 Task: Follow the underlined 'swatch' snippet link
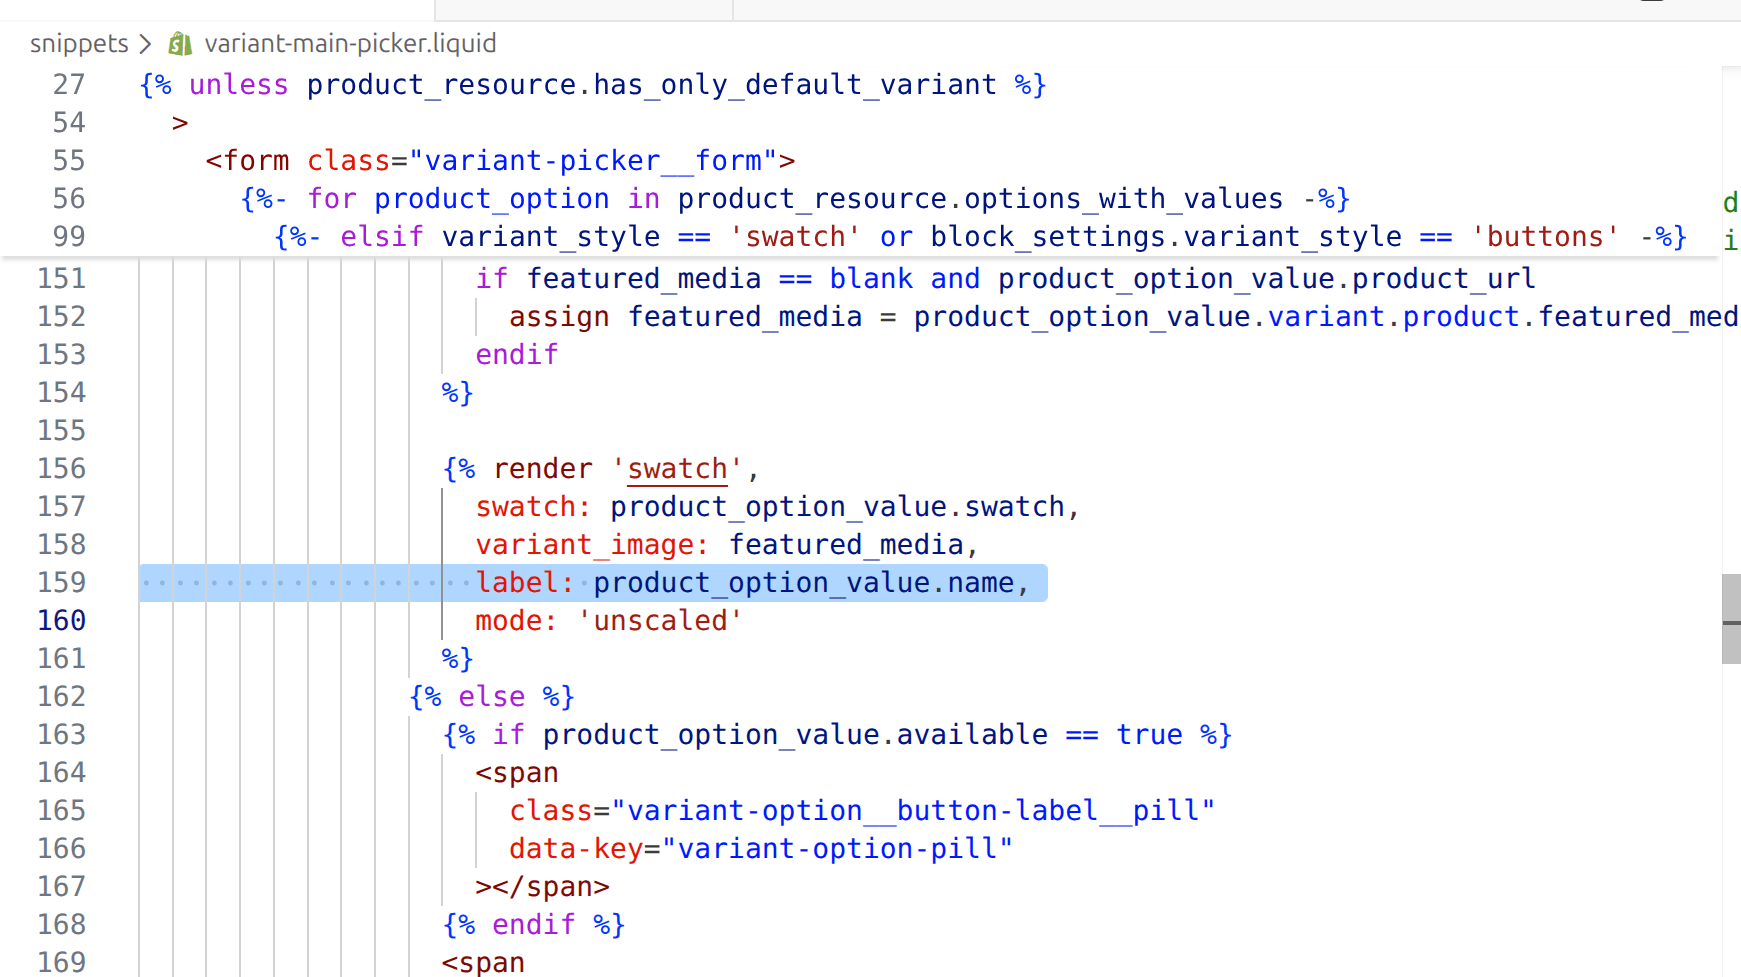coord(677,469)
